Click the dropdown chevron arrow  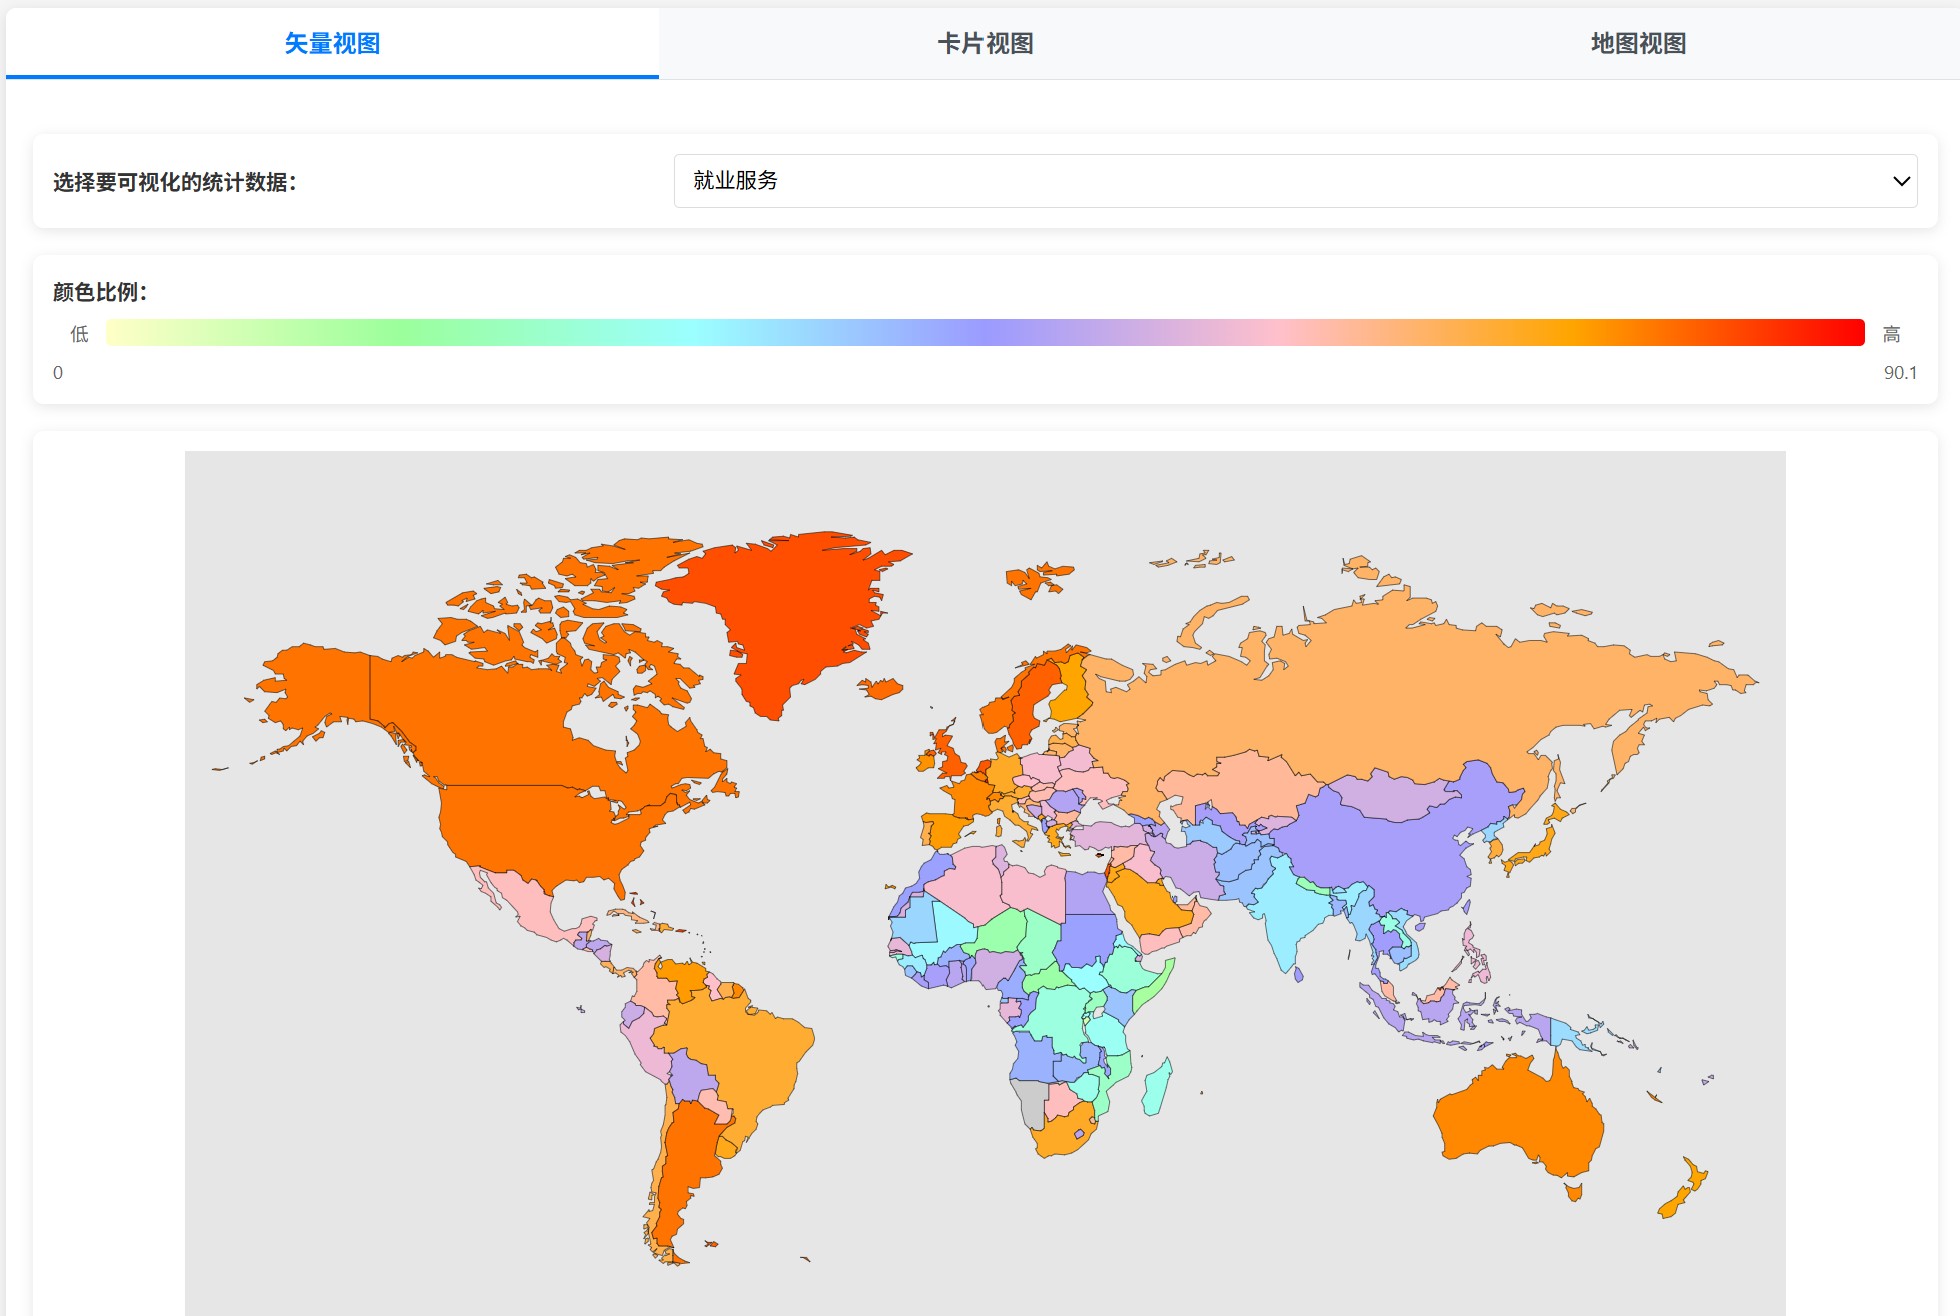[1901, 181]
